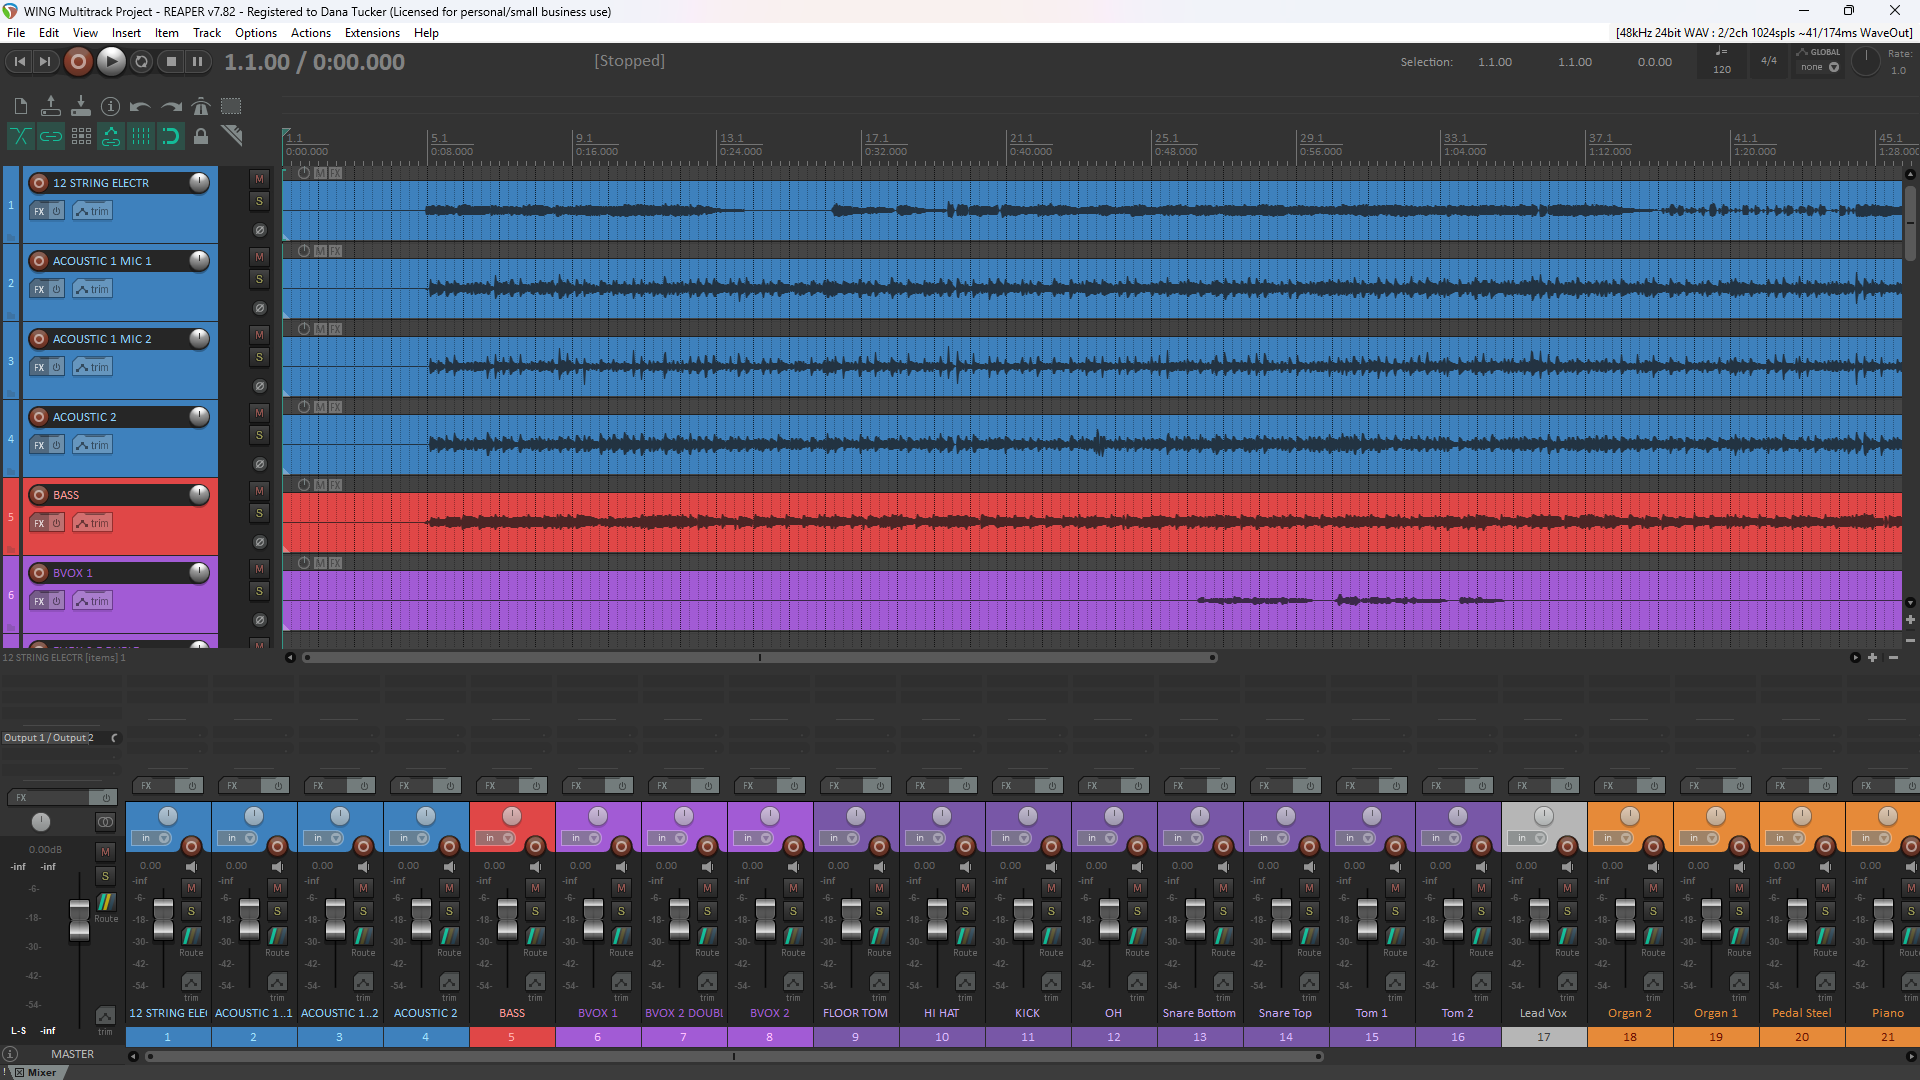Toggle the Repeat loop button
1920x1080 pixels.
[142, 62]
